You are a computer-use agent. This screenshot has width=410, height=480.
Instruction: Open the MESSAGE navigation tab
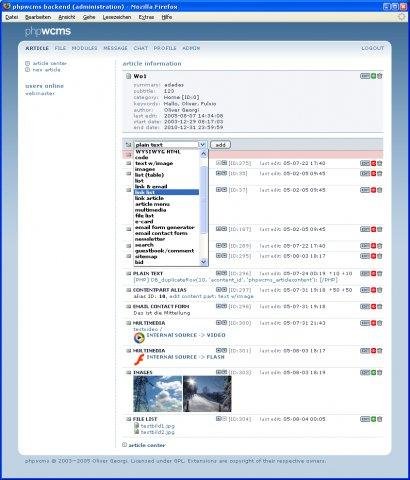click(115, 48)
